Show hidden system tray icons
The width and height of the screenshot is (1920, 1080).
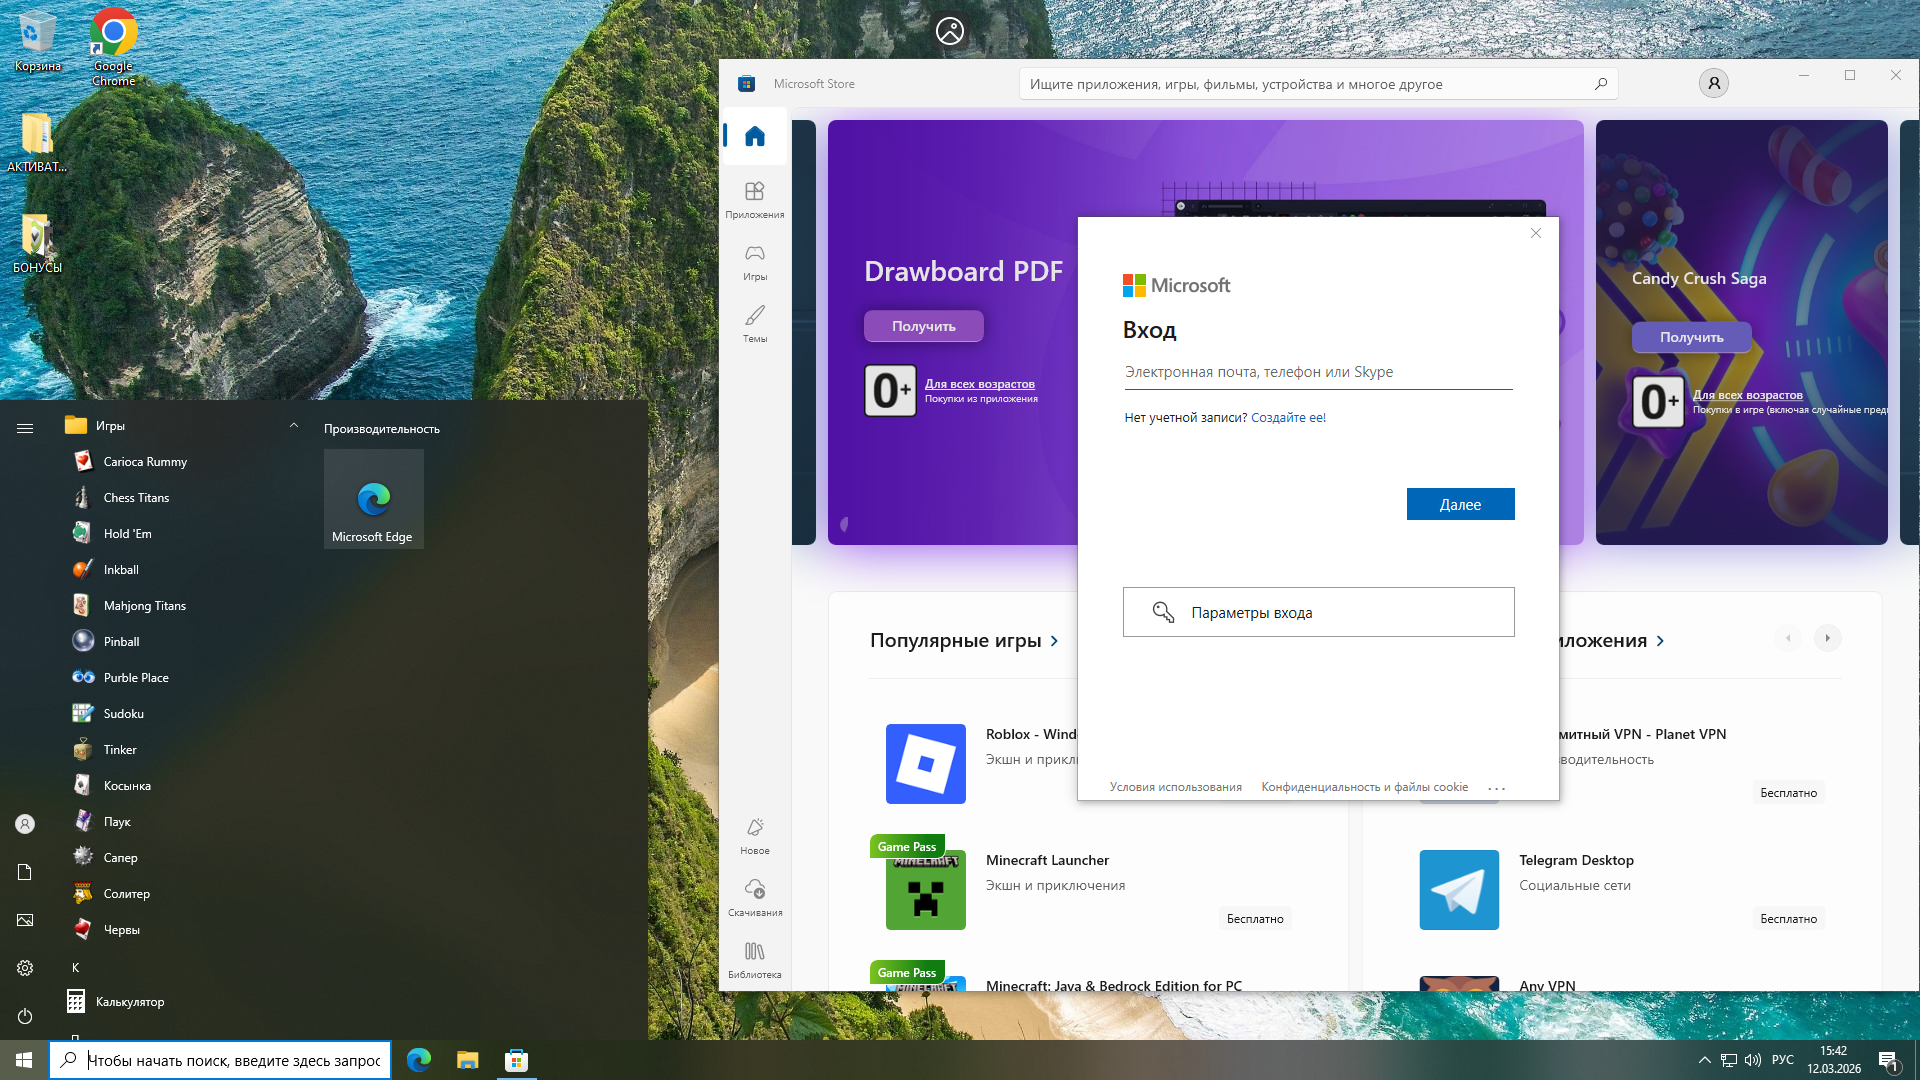pos(1704,1060)
